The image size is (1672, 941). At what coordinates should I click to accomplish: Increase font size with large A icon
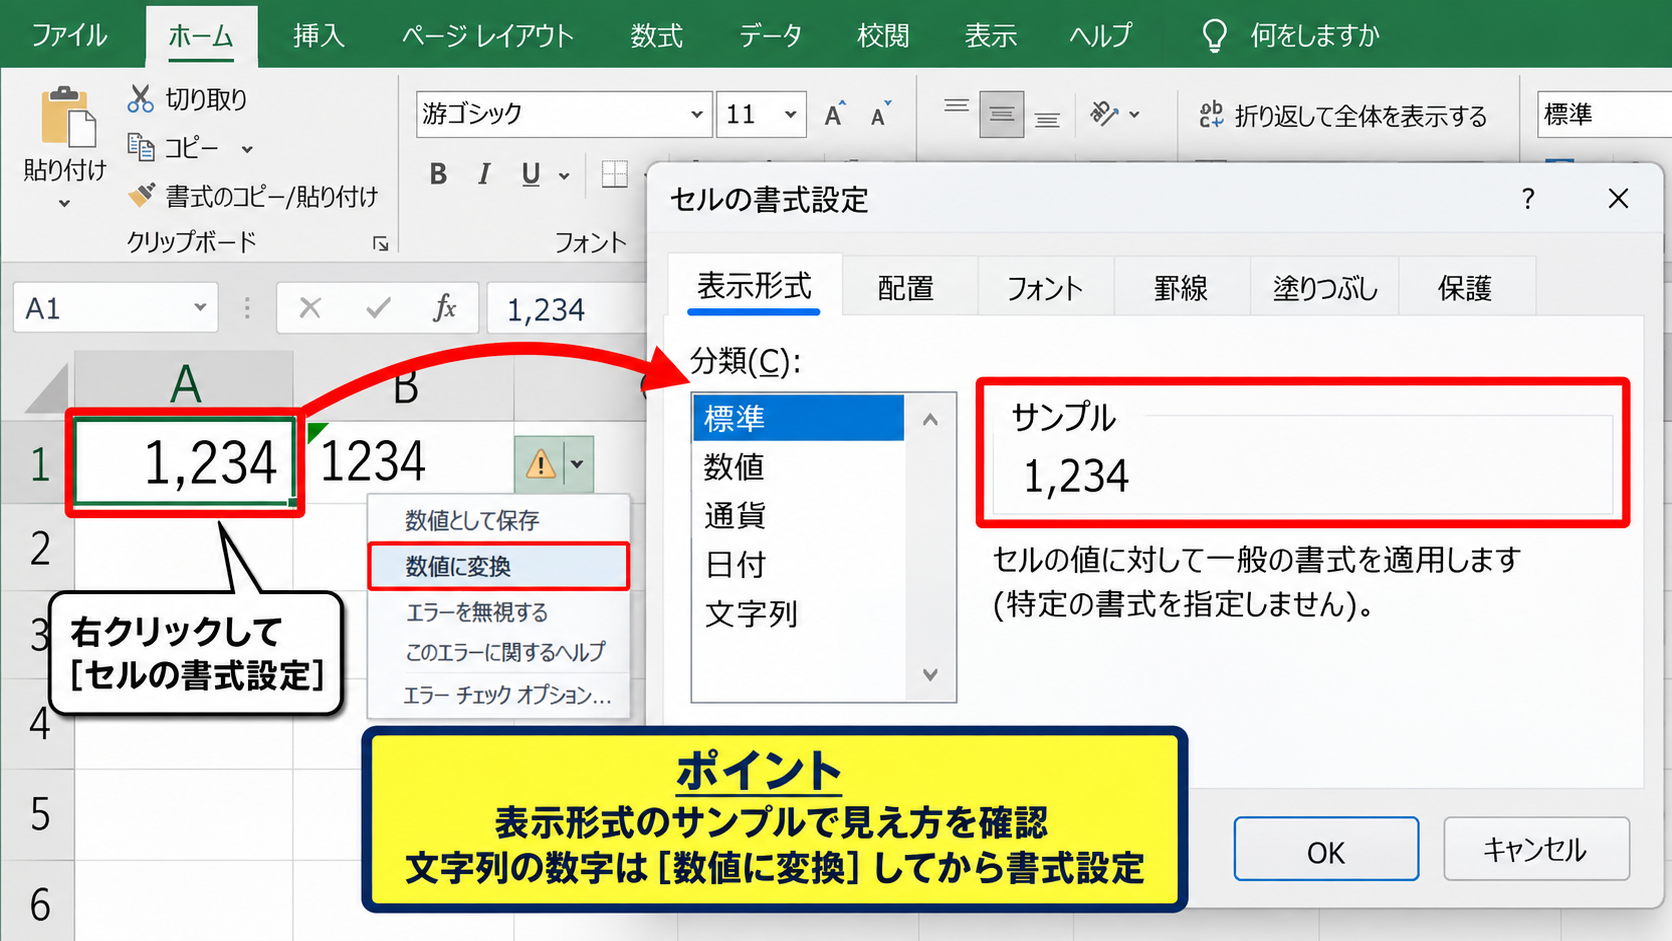[834, 115]
